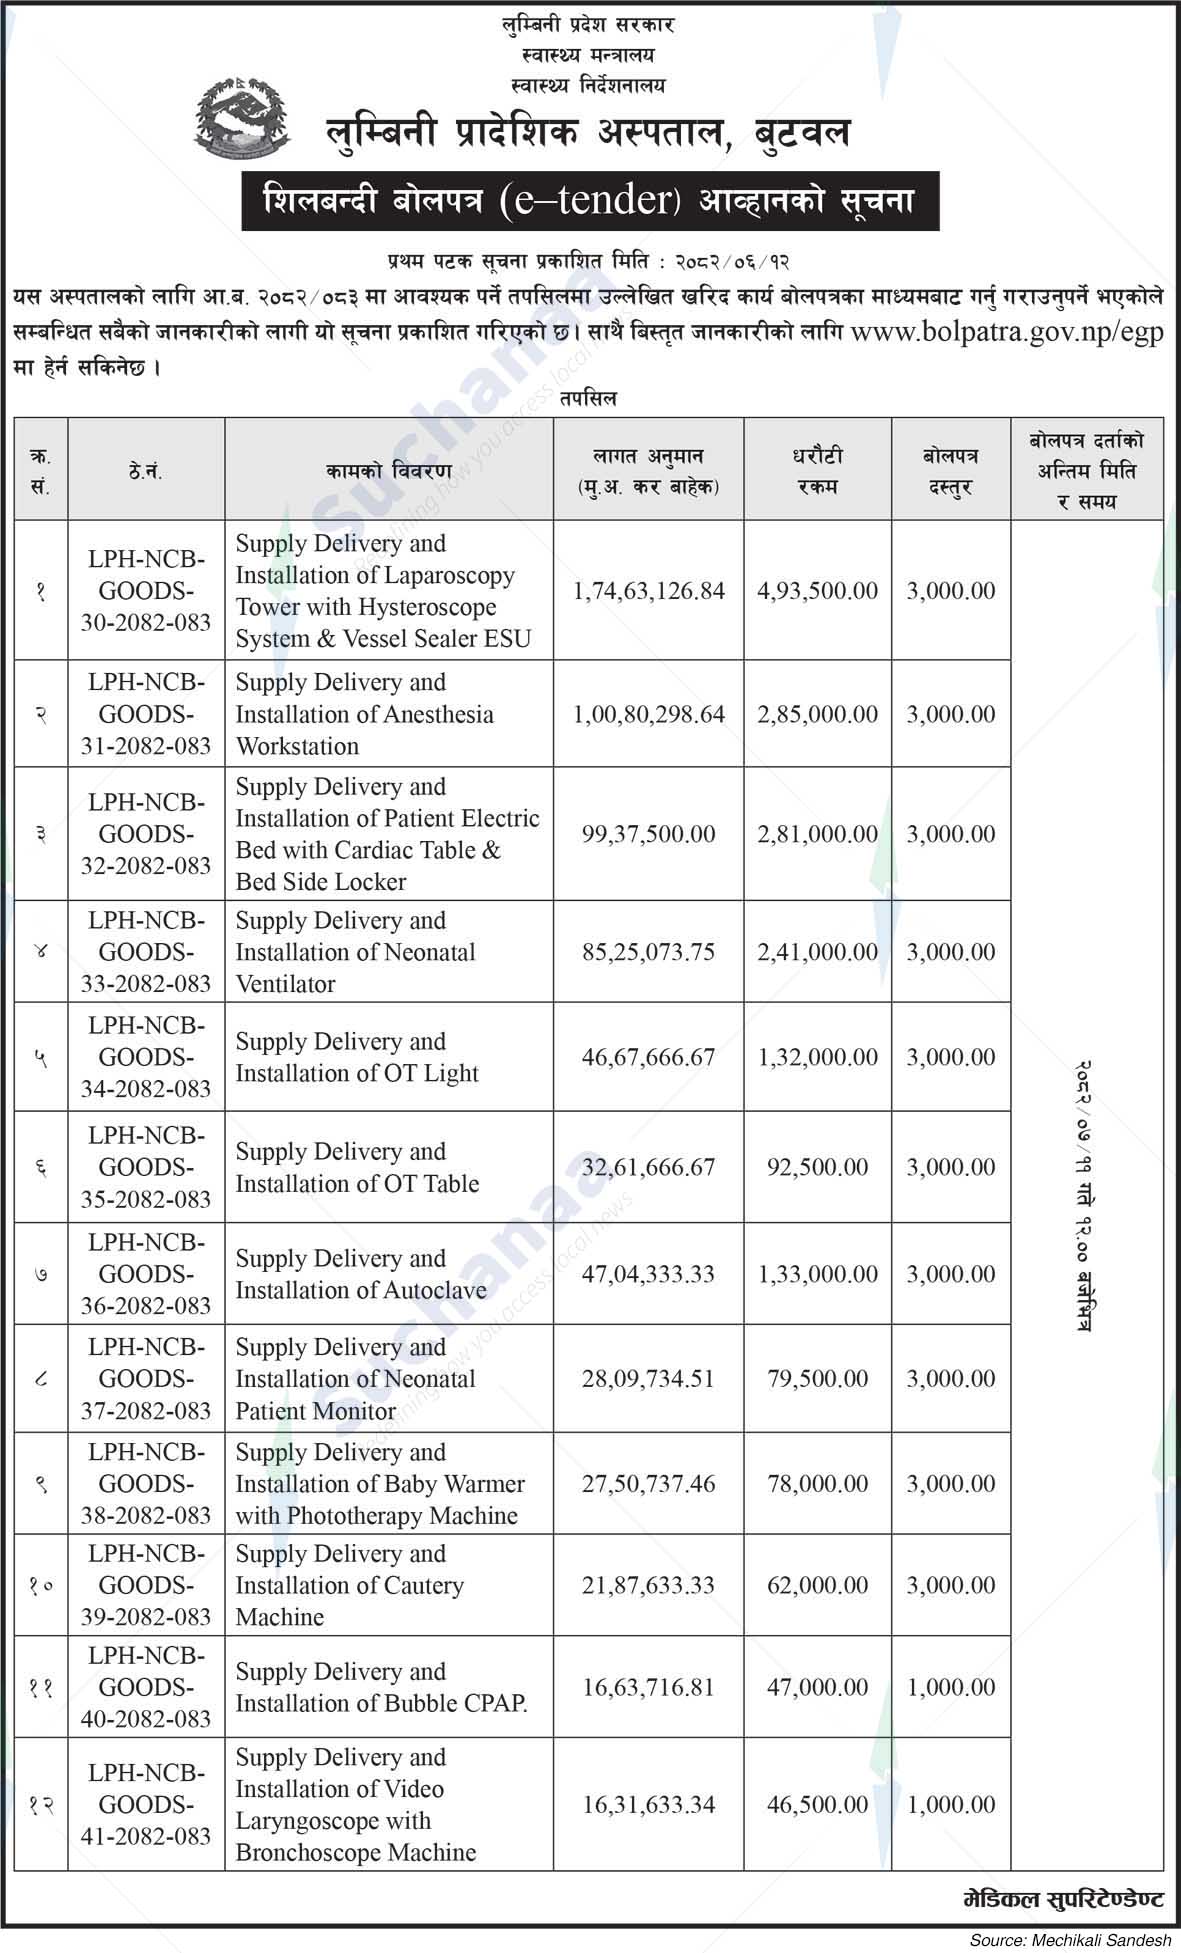This screenshot has width=1181, height=1953.
Task: Select the Lumbini Provincial Hospital heading
Action: 588,133
